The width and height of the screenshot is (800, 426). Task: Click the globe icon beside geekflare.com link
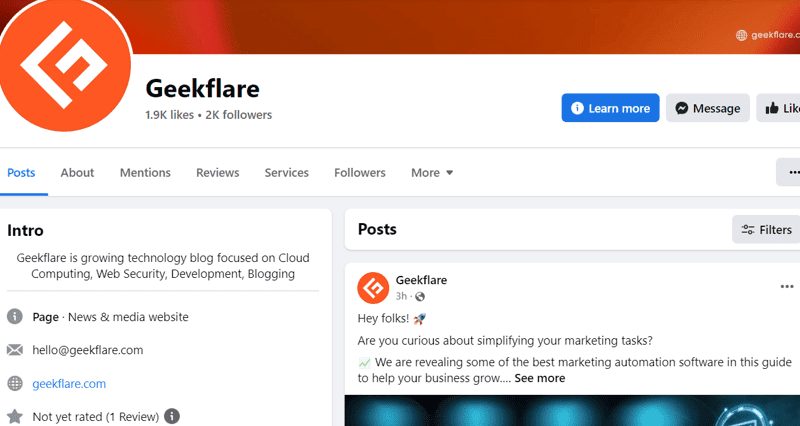pos(15,384)
